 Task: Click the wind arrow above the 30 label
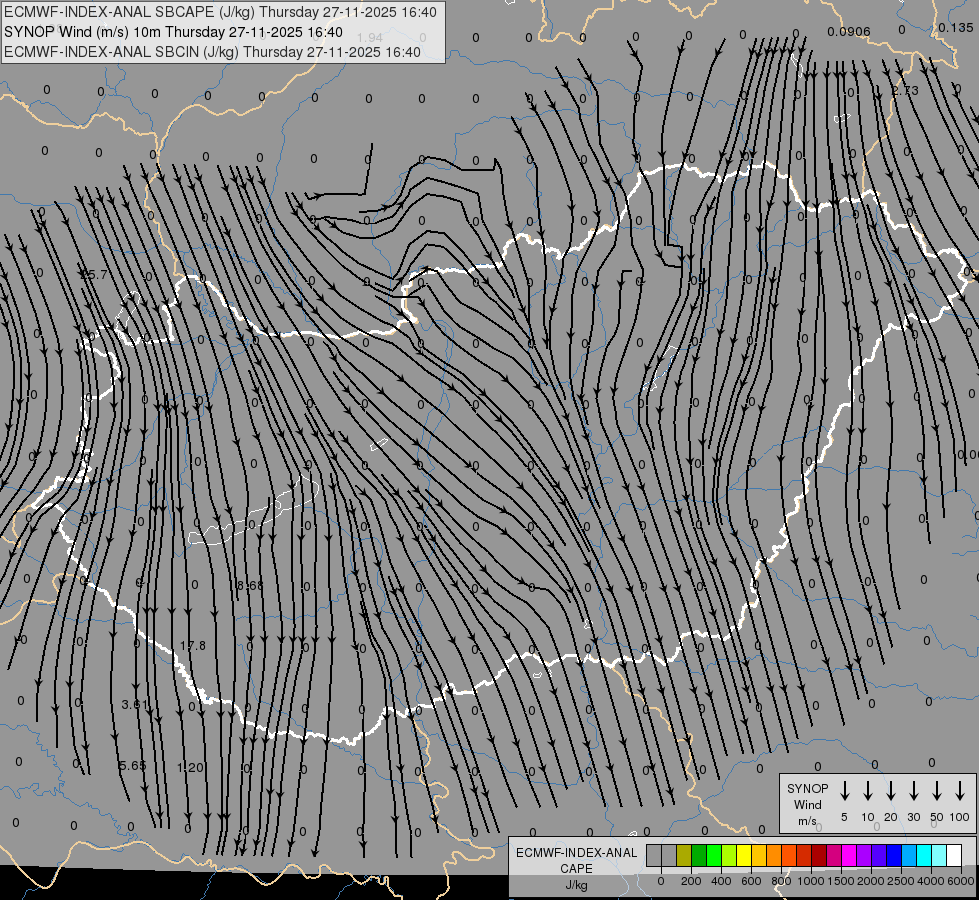coord(914,791)
